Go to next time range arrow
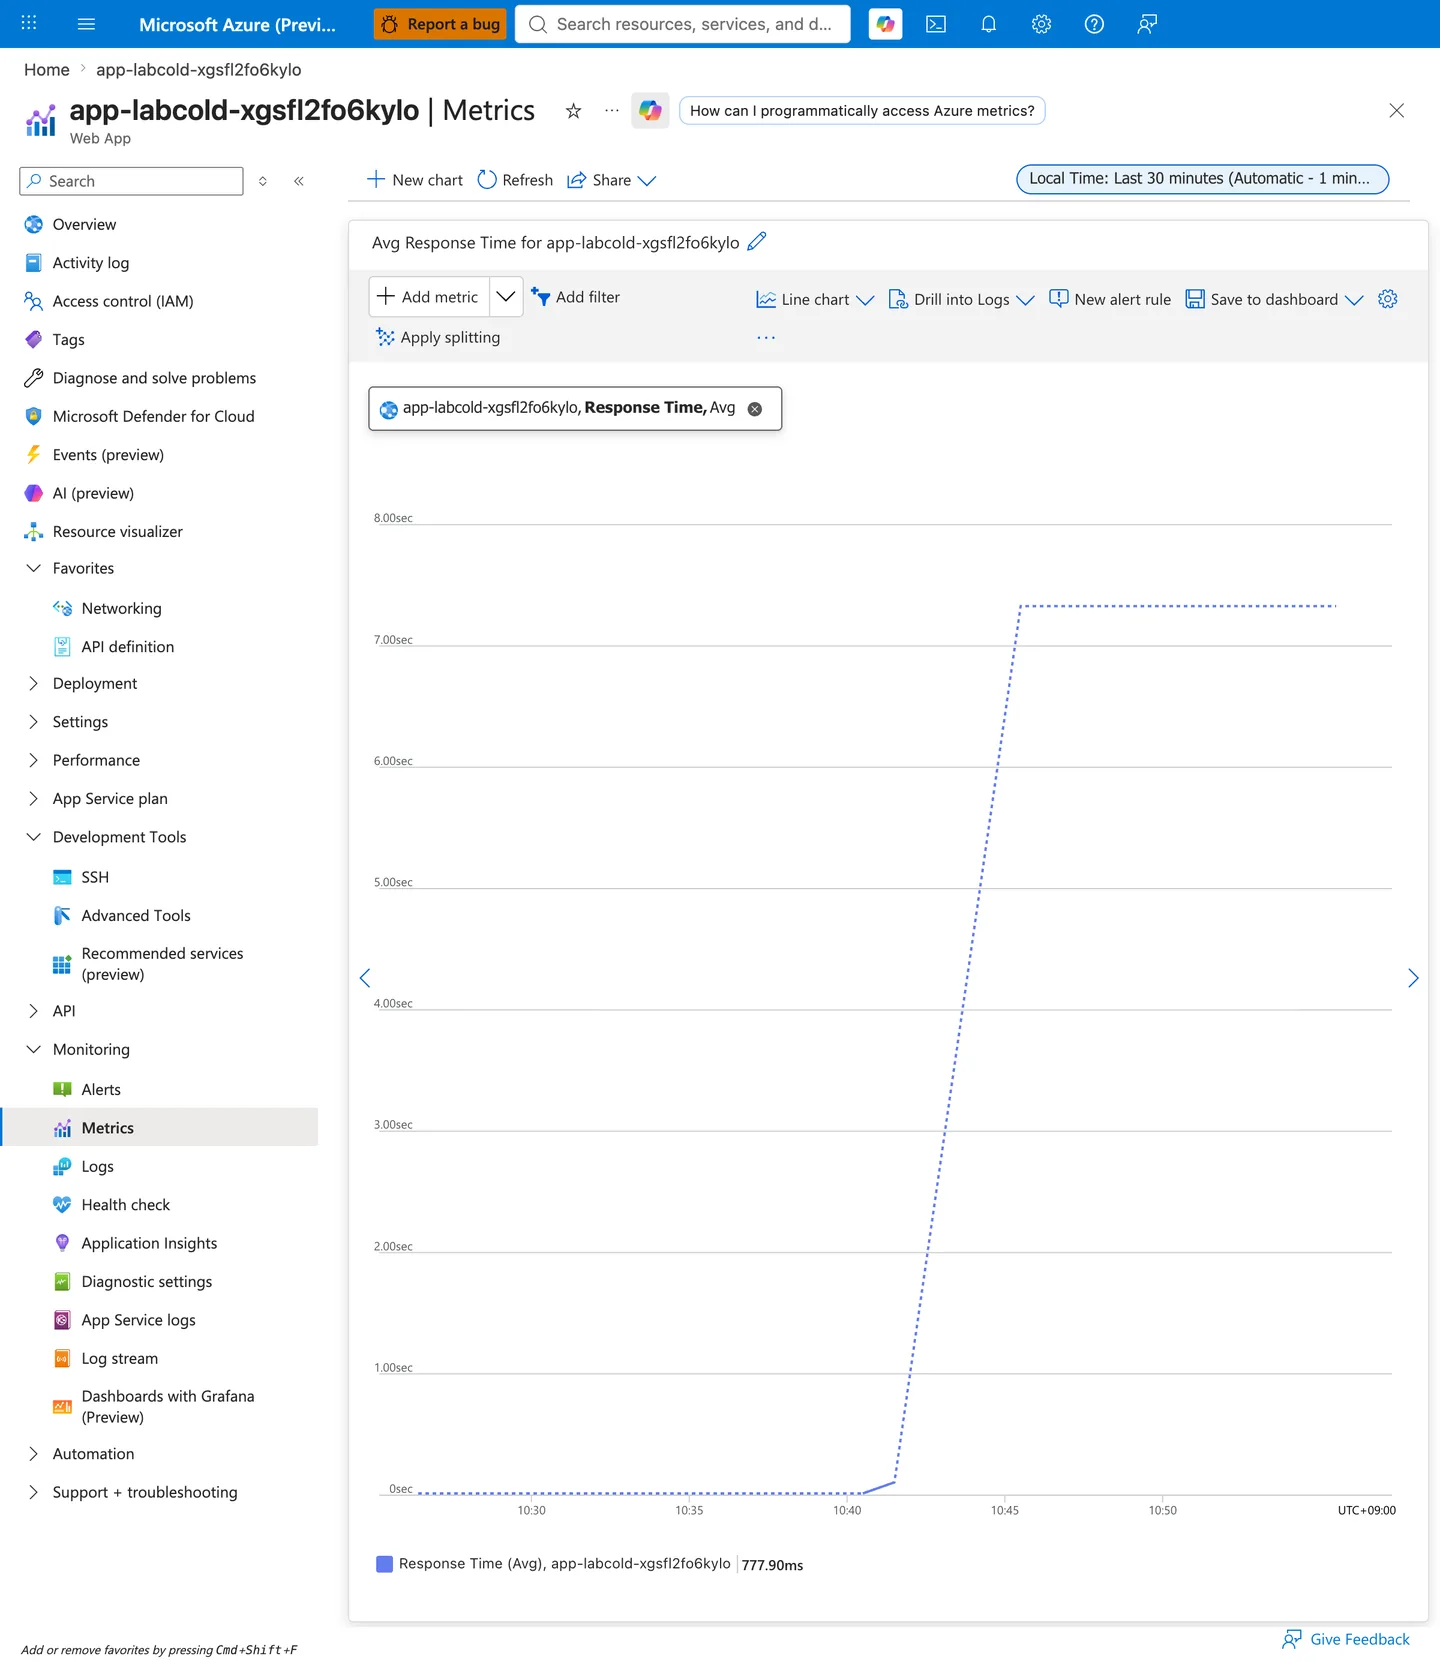This screenshot has height=1662, width=1440. pyautogui.click(x=1413, y=978)
